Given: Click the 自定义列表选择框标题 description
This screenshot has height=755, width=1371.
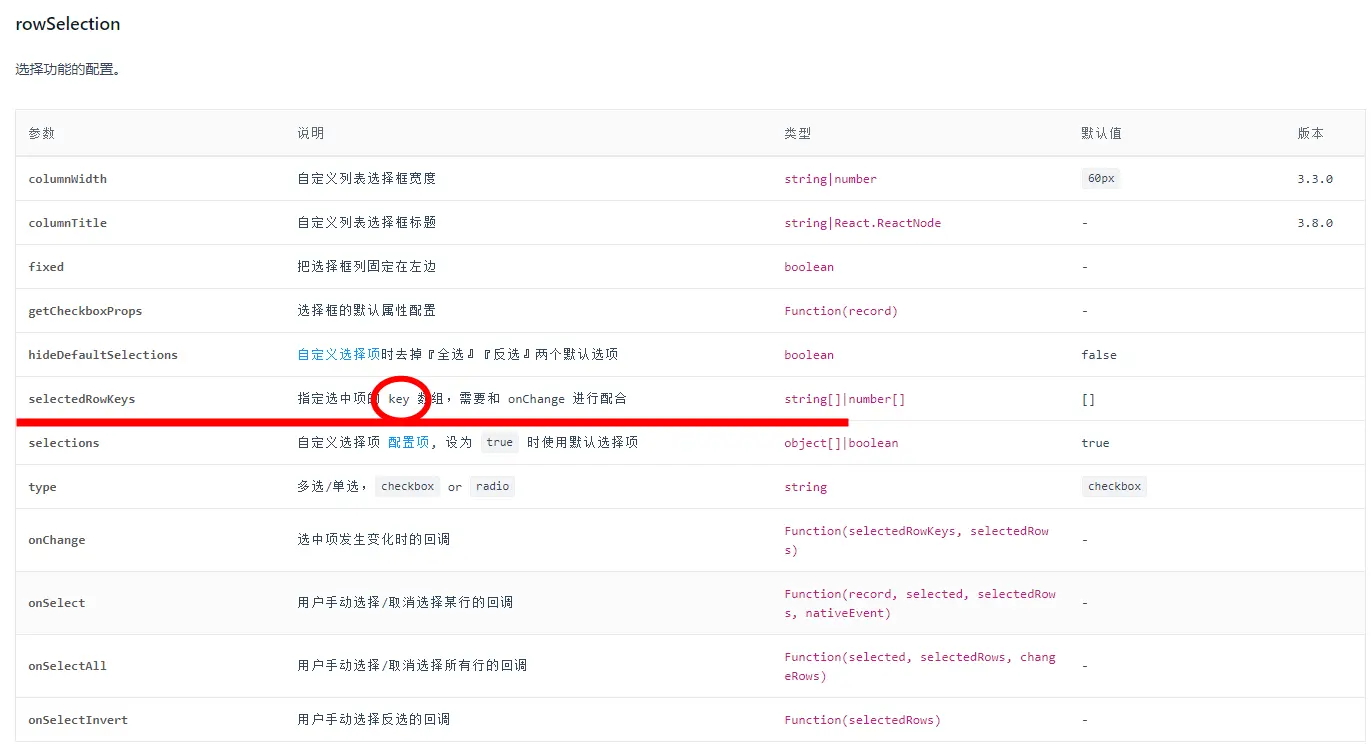Looking at the screenshot, I should click(367, 222).
